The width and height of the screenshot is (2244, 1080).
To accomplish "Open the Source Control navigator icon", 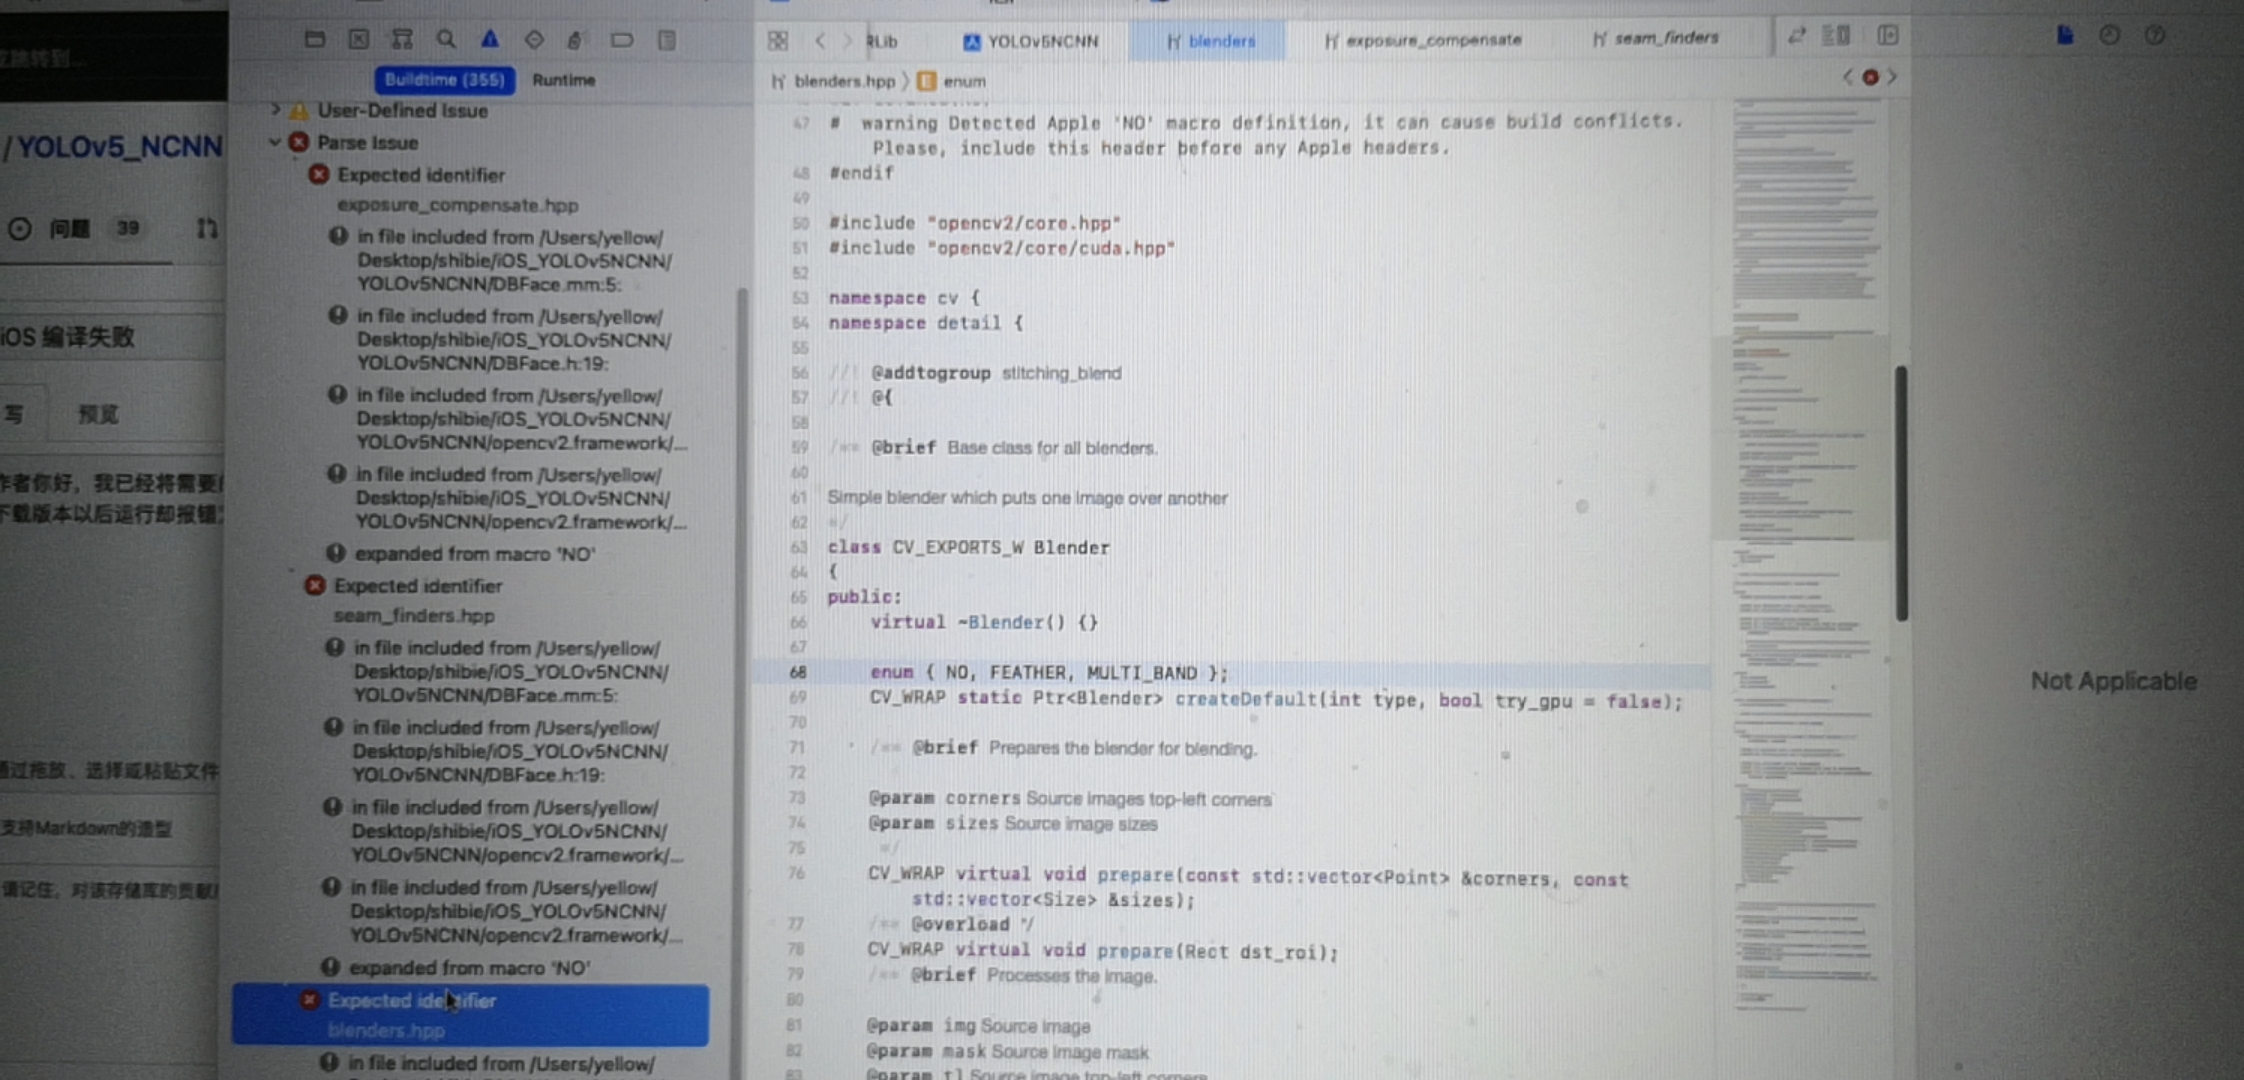I will click(358, 40).
